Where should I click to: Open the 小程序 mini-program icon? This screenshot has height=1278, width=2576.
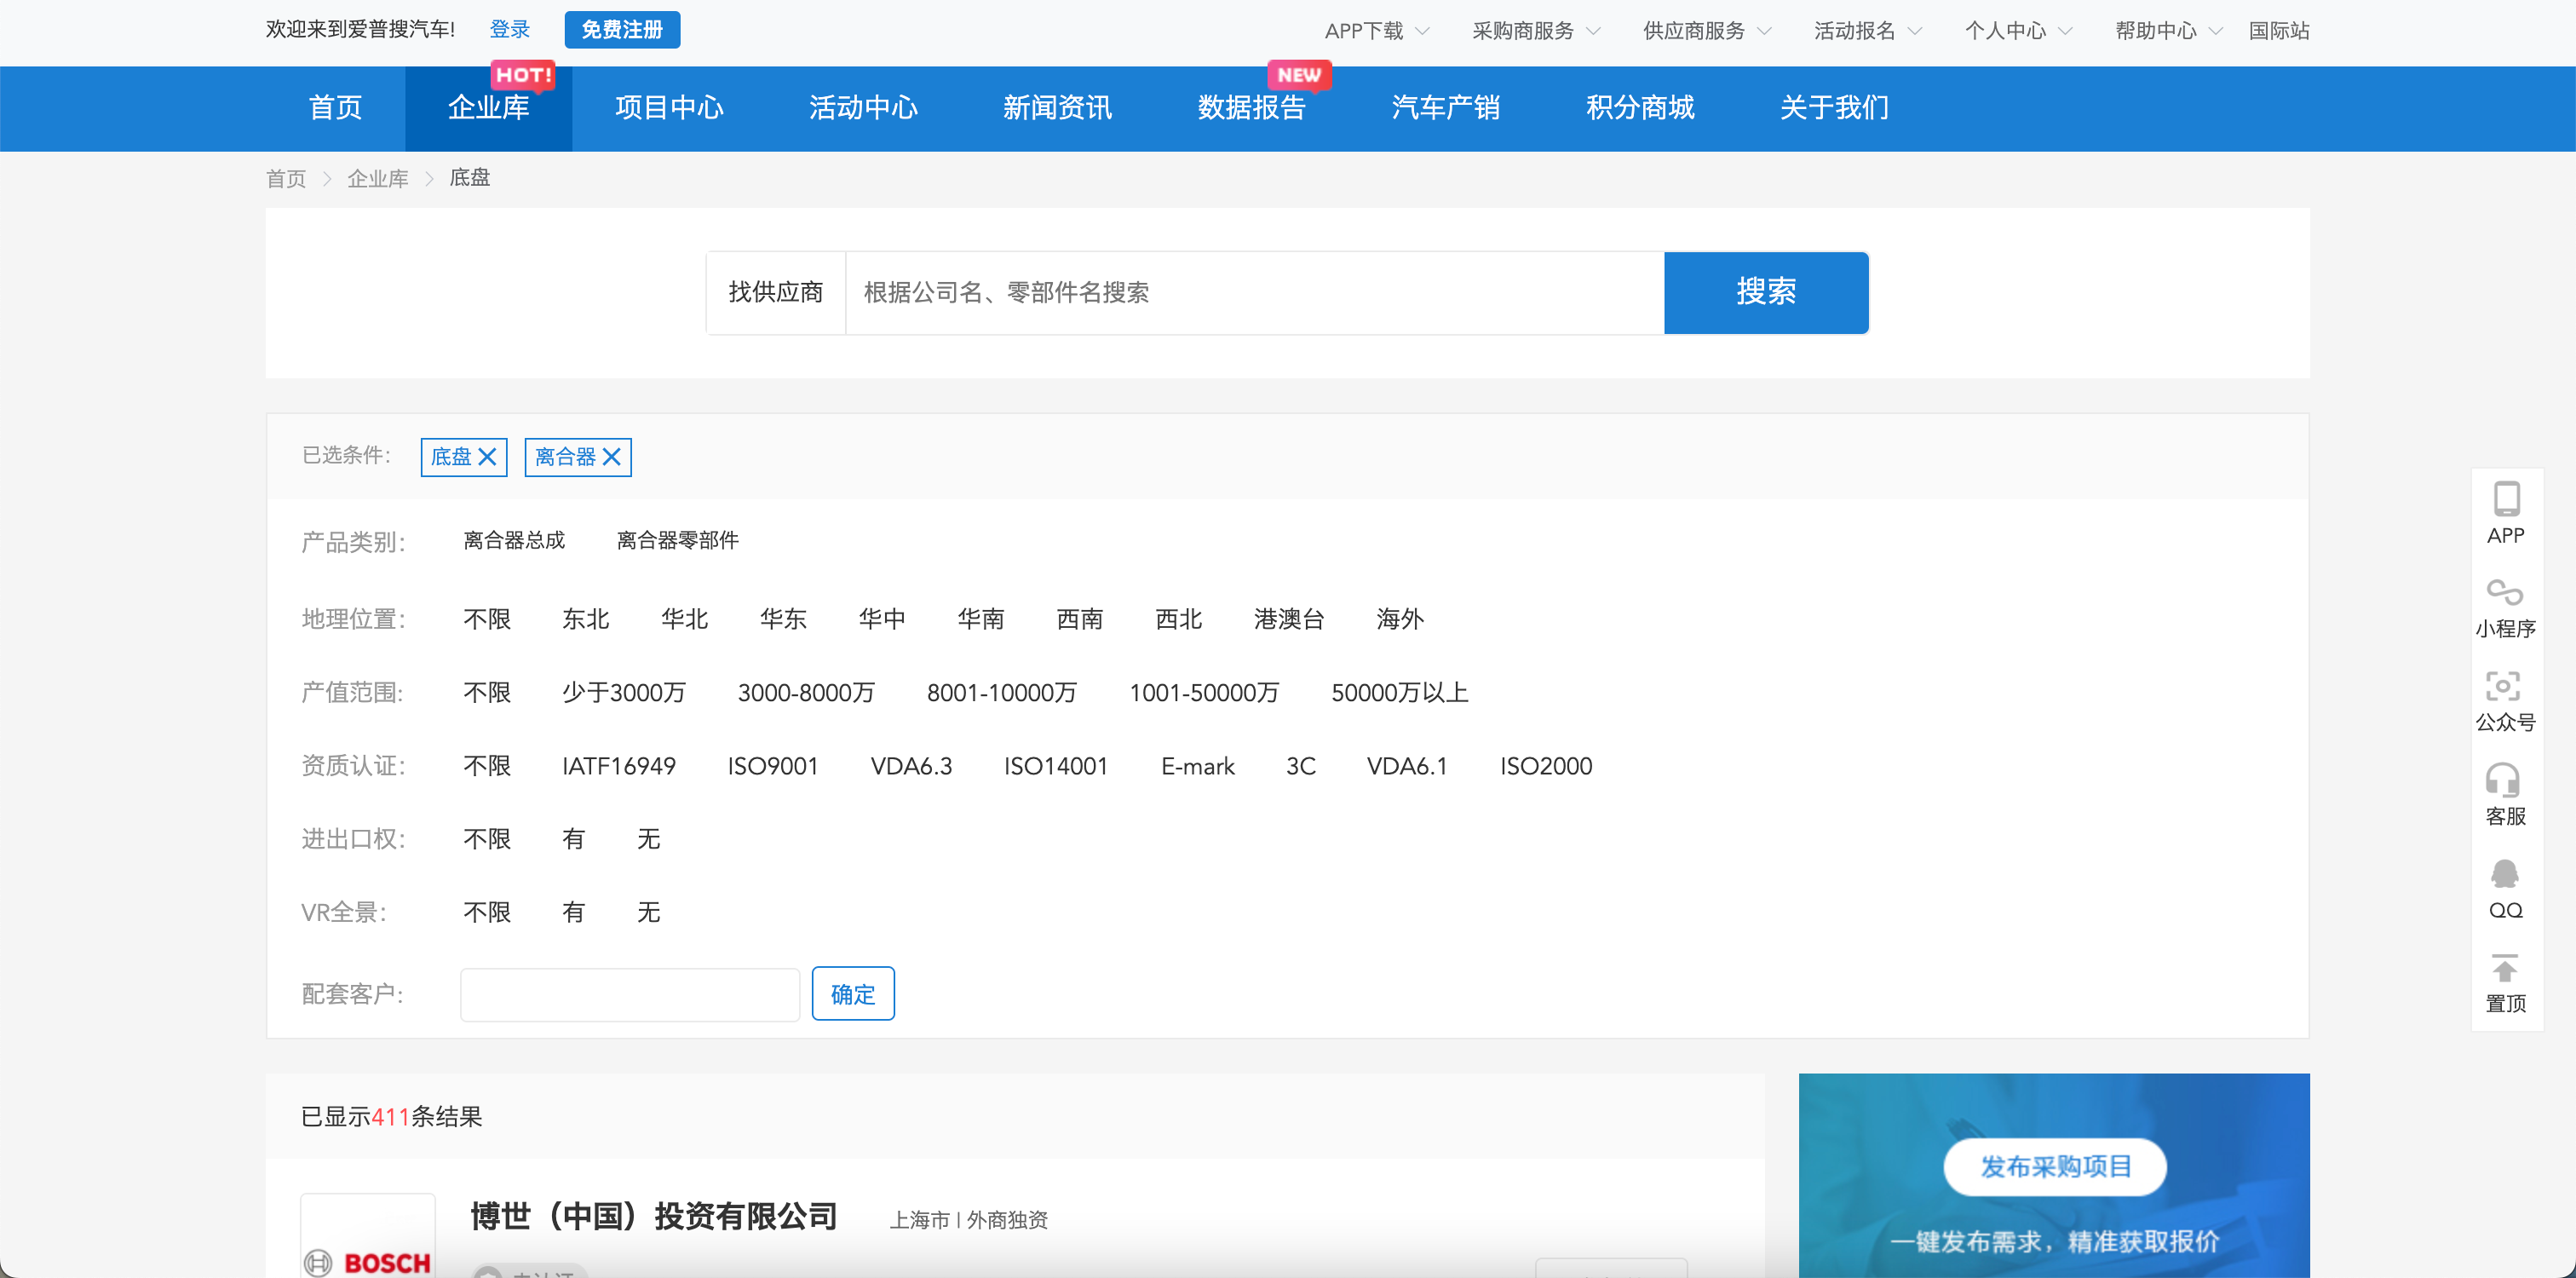pos(2505,607)
